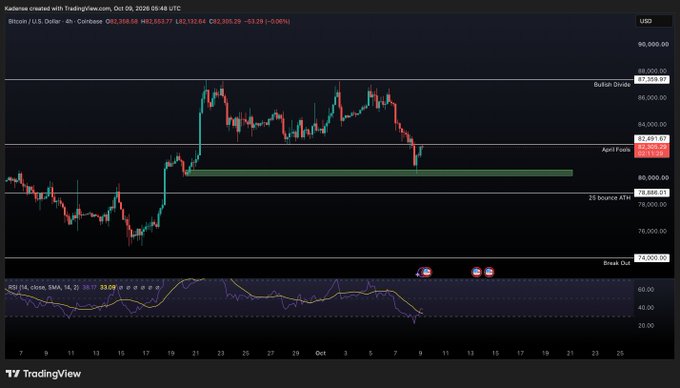Open the economic event flag near Oct 9

pos(427,272)
